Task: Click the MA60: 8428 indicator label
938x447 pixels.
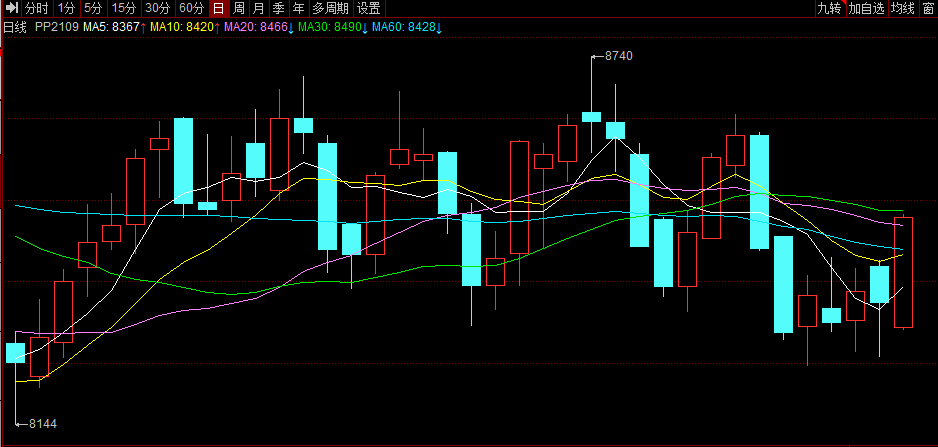Action: [x=407, y=27]
